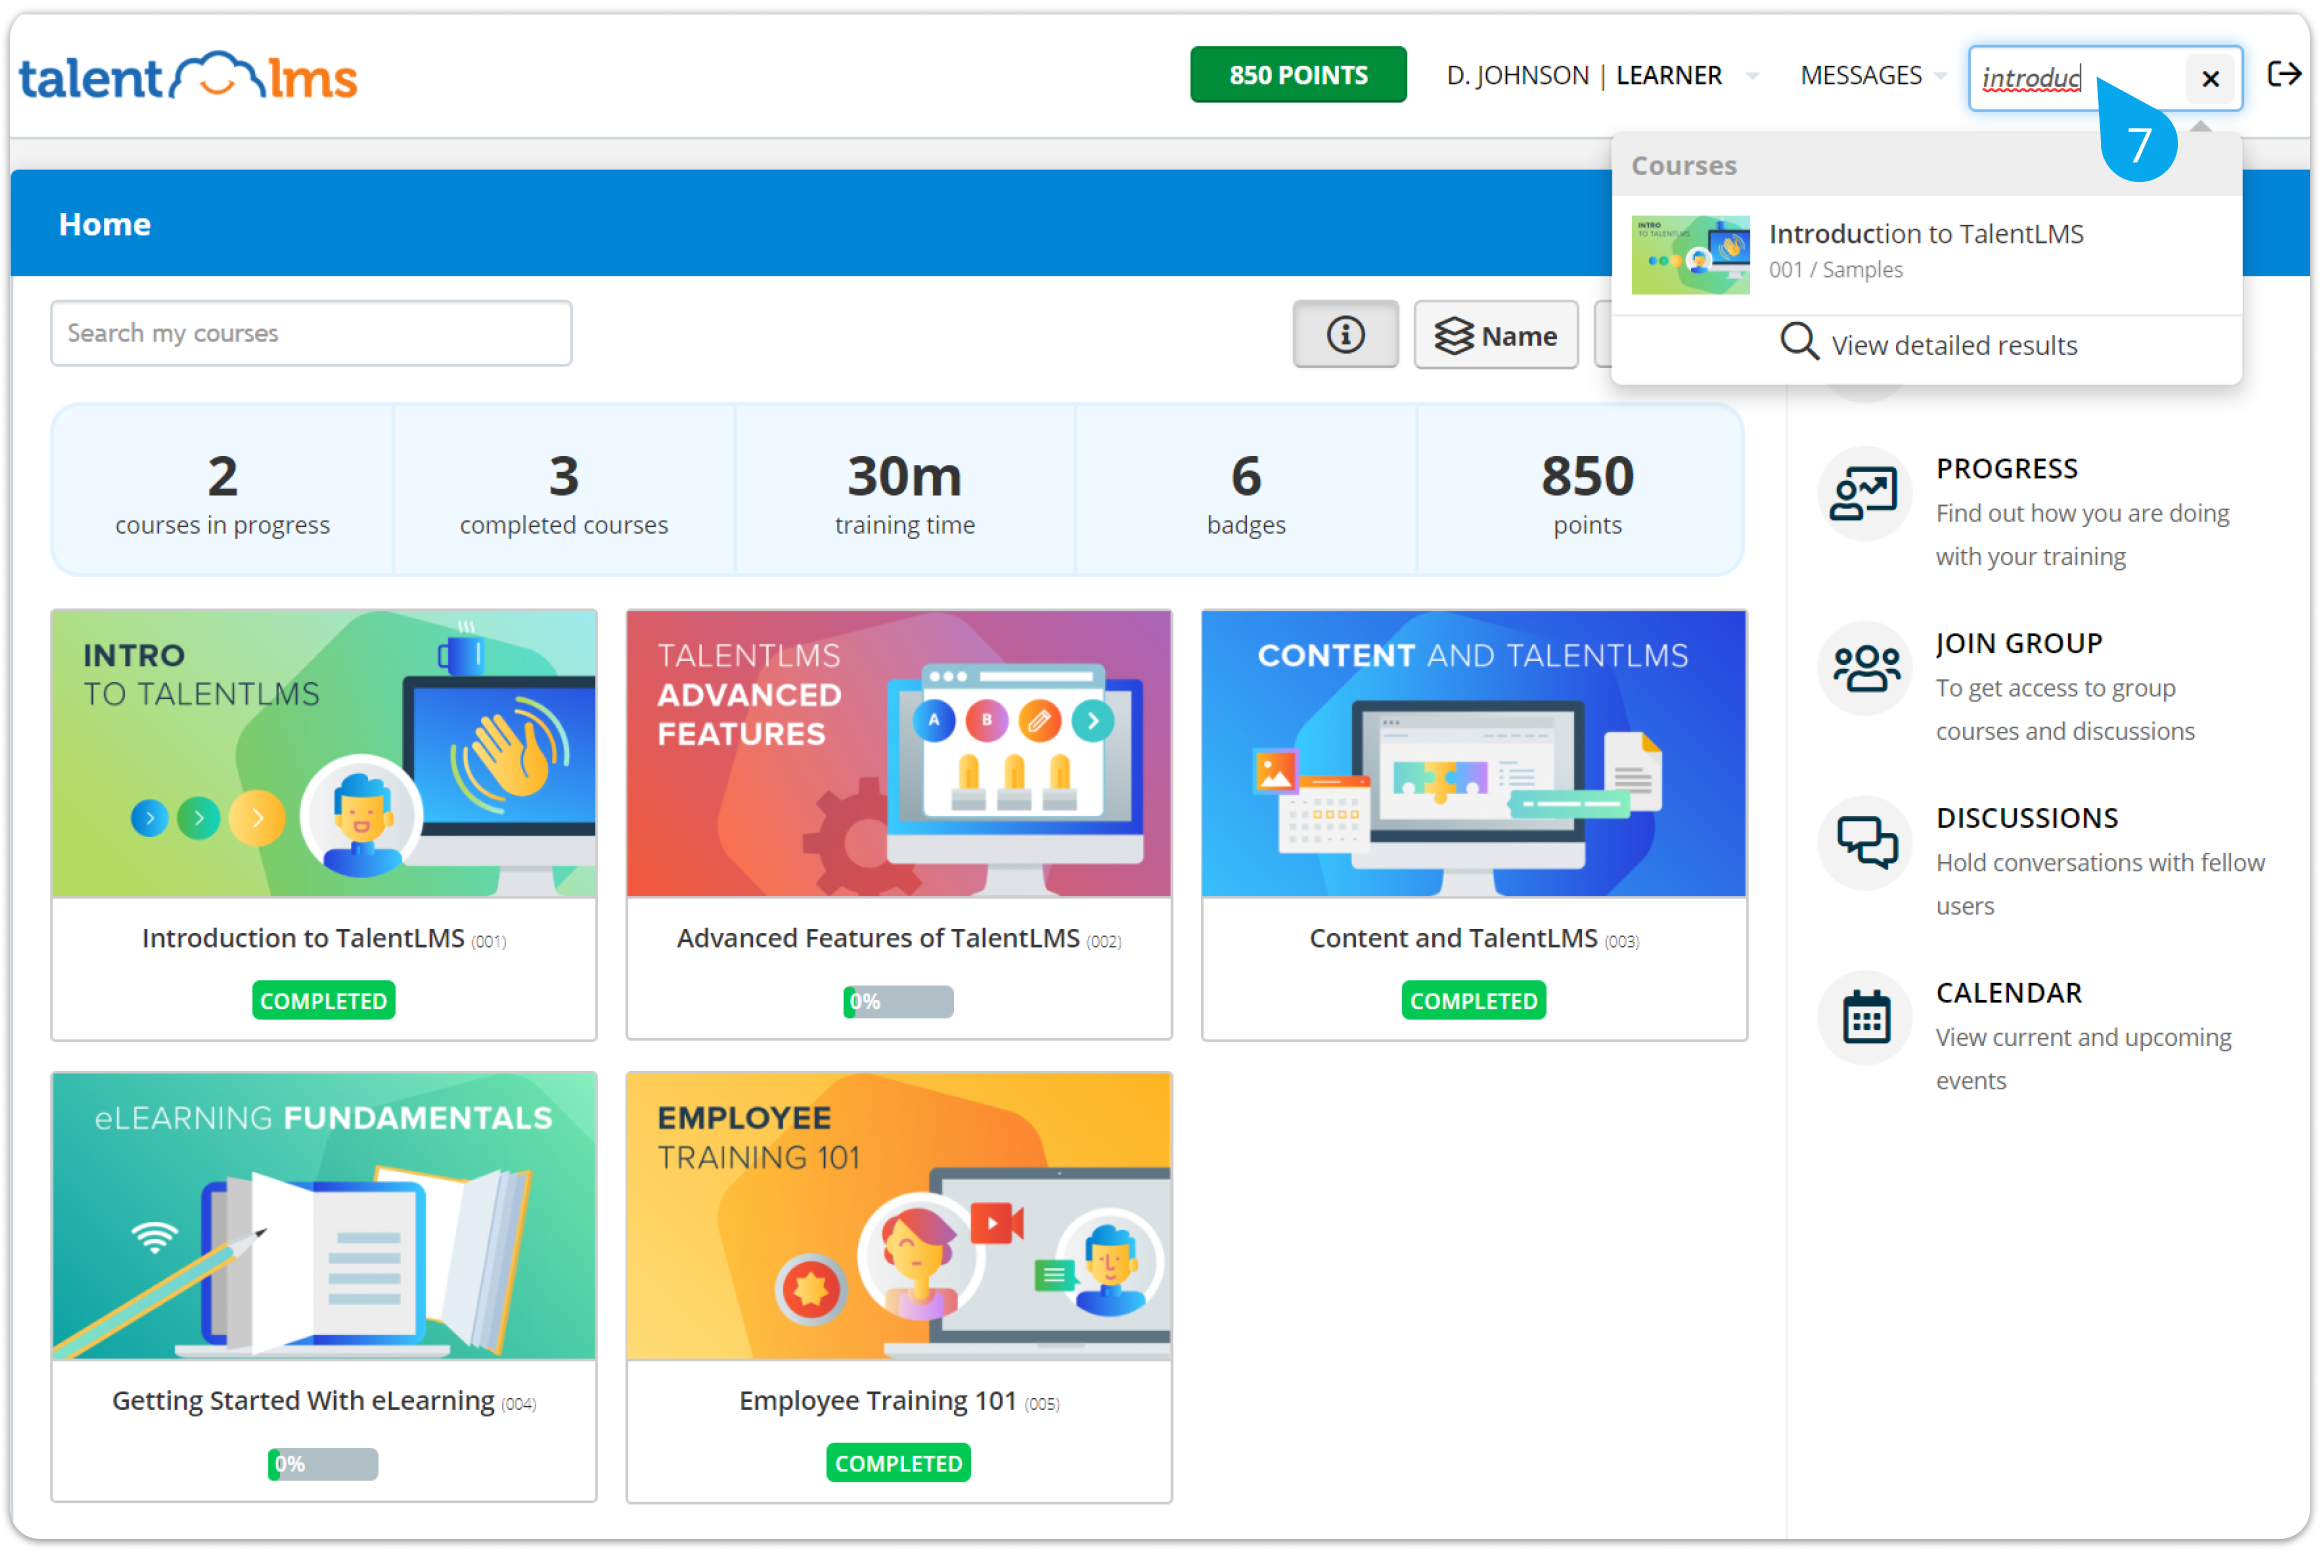
Task: Click COMPLETED badge on Employee Training 101
Action: click(899, 1463)
